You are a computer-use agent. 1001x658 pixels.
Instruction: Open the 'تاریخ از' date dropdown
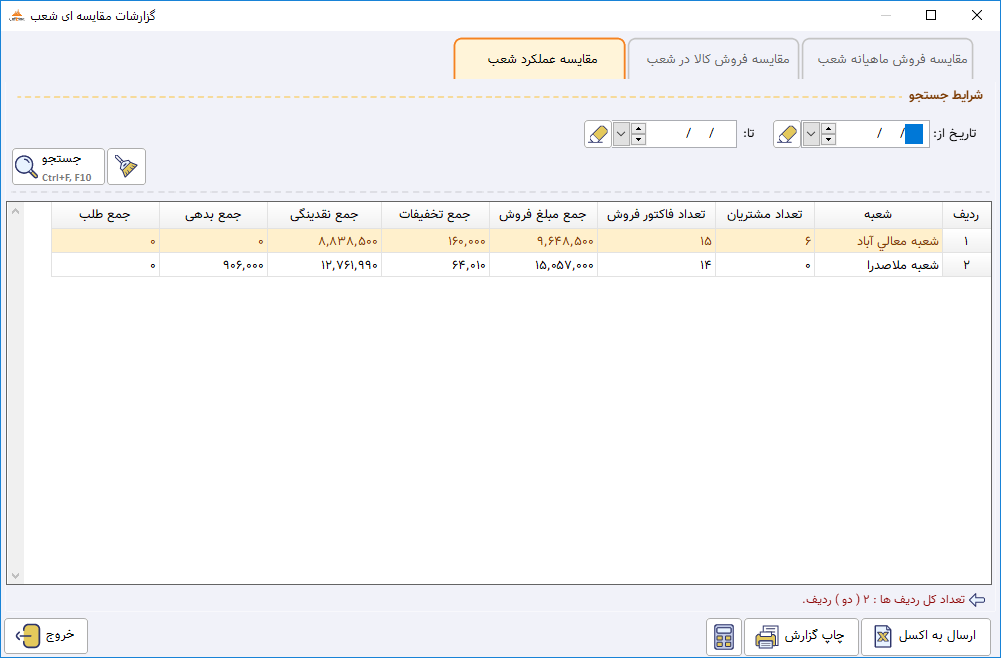pyautogui.click(x=811, y=134)
